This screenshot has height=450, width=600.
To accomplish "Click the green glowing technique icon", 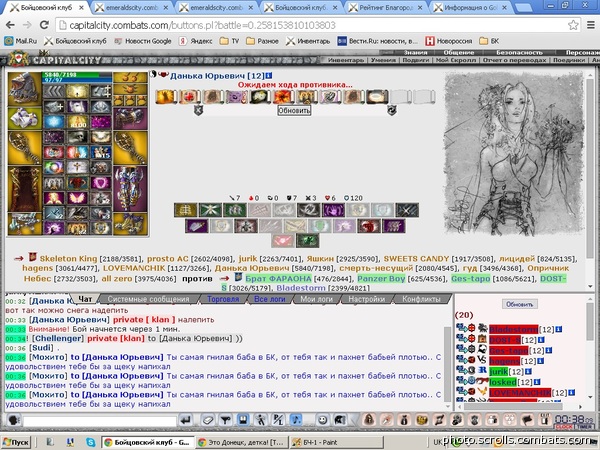I will tap(307, 241).
